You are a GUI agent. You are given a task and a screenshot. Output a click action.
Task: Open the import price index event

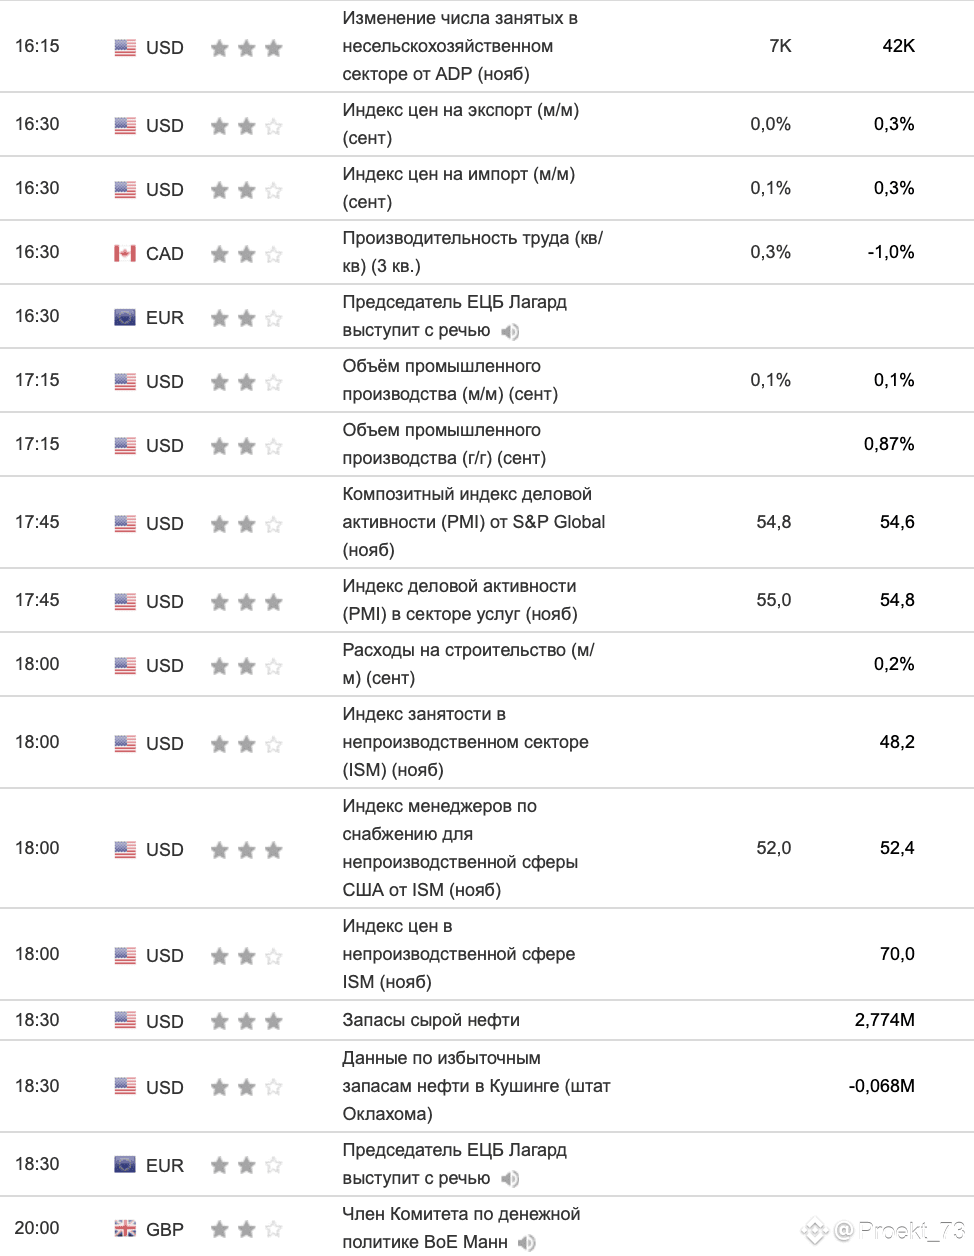tap(459, 188)
